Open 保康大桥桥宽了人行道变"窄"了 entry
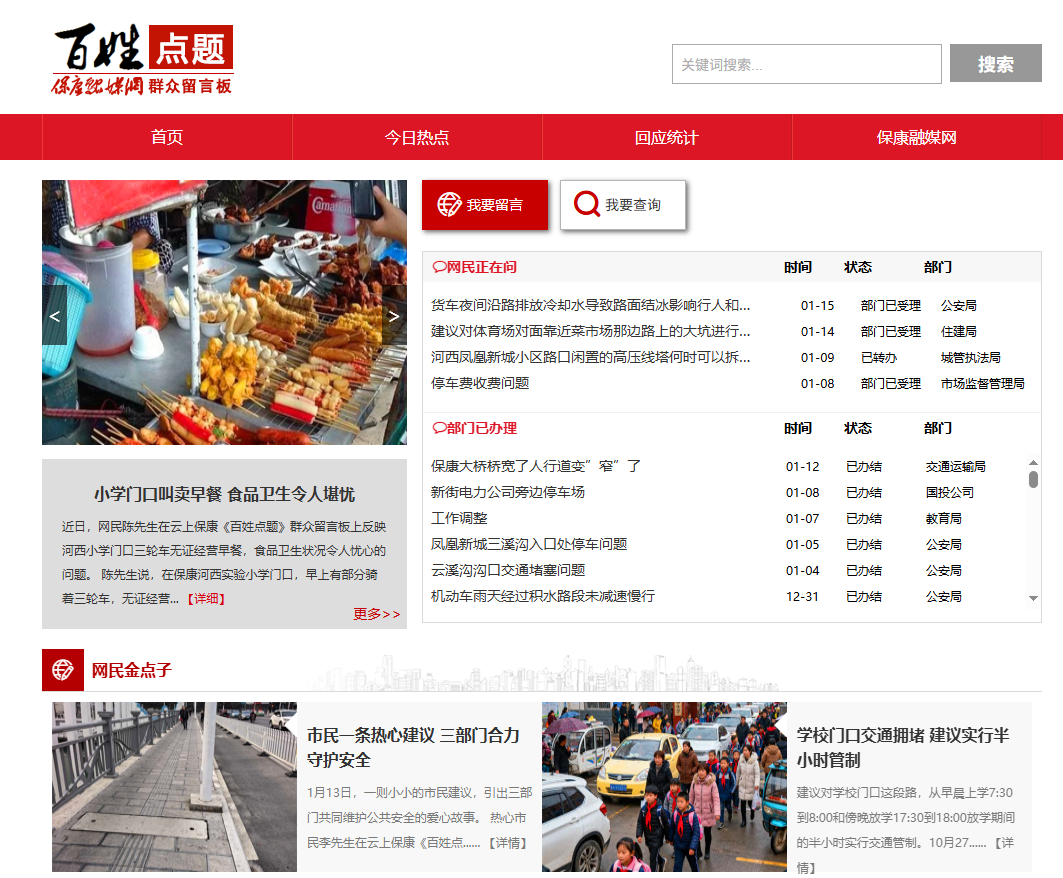 tap(536, 466)
